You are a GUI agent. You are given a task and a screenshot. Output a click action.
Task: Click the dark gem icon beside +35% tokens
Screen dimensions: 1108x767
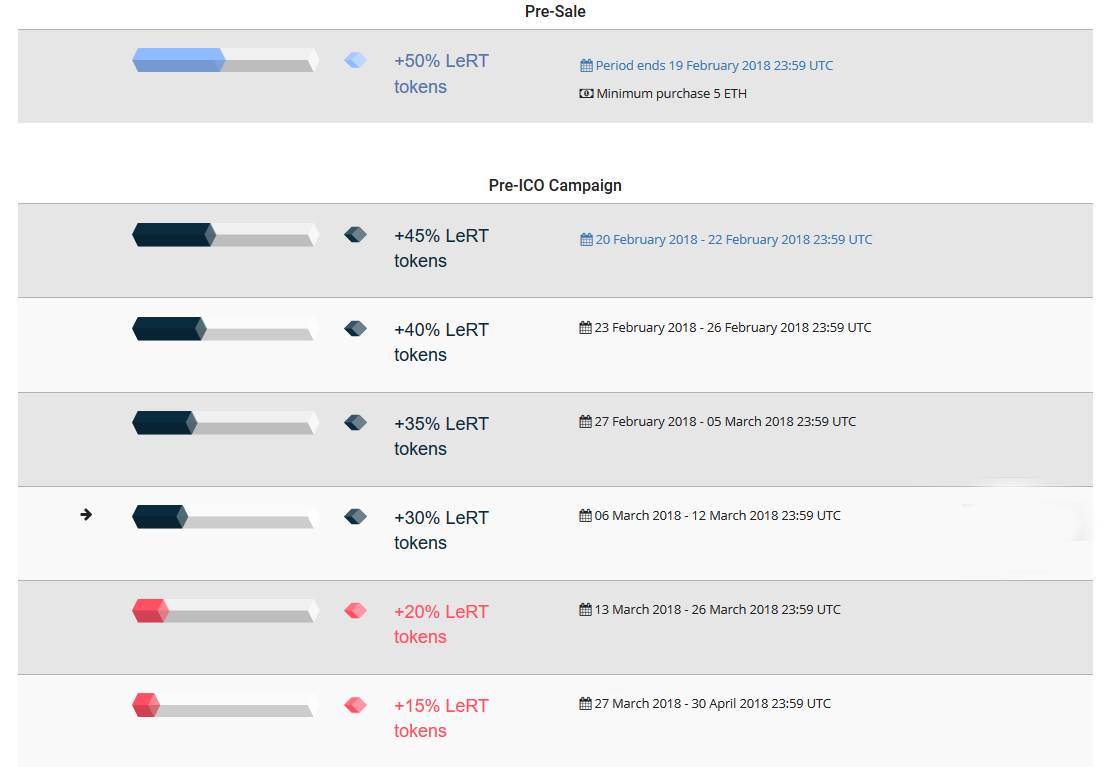tap(355, 423)
